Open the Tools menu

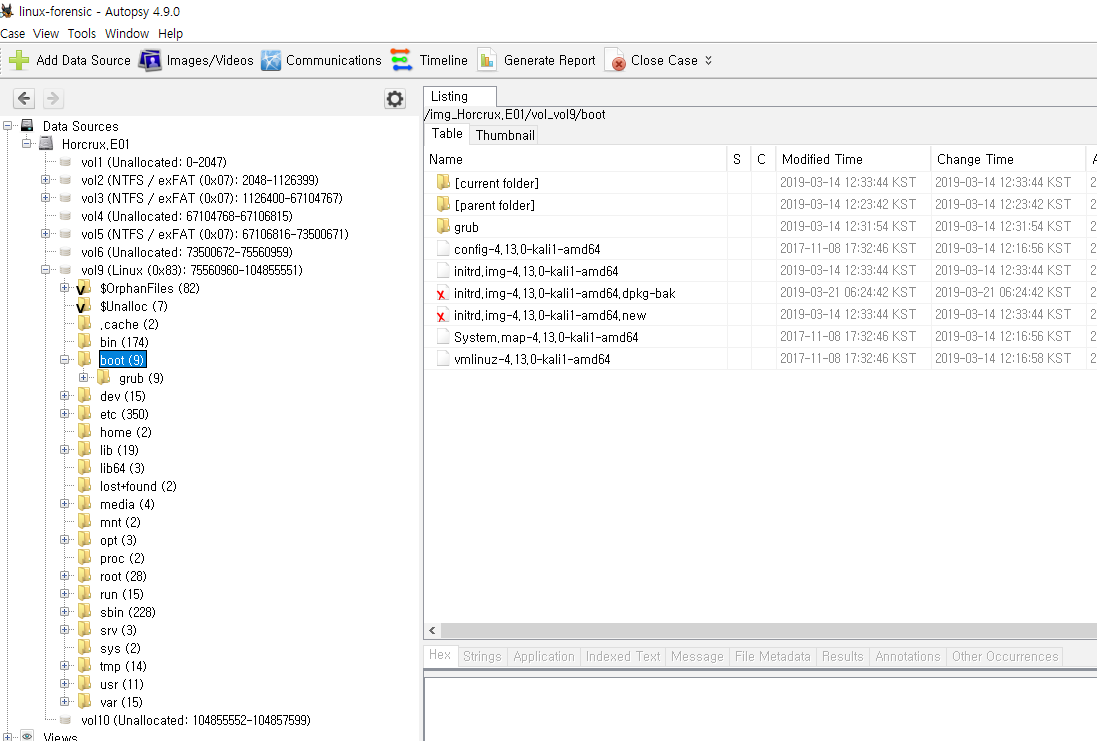[82, 34]
